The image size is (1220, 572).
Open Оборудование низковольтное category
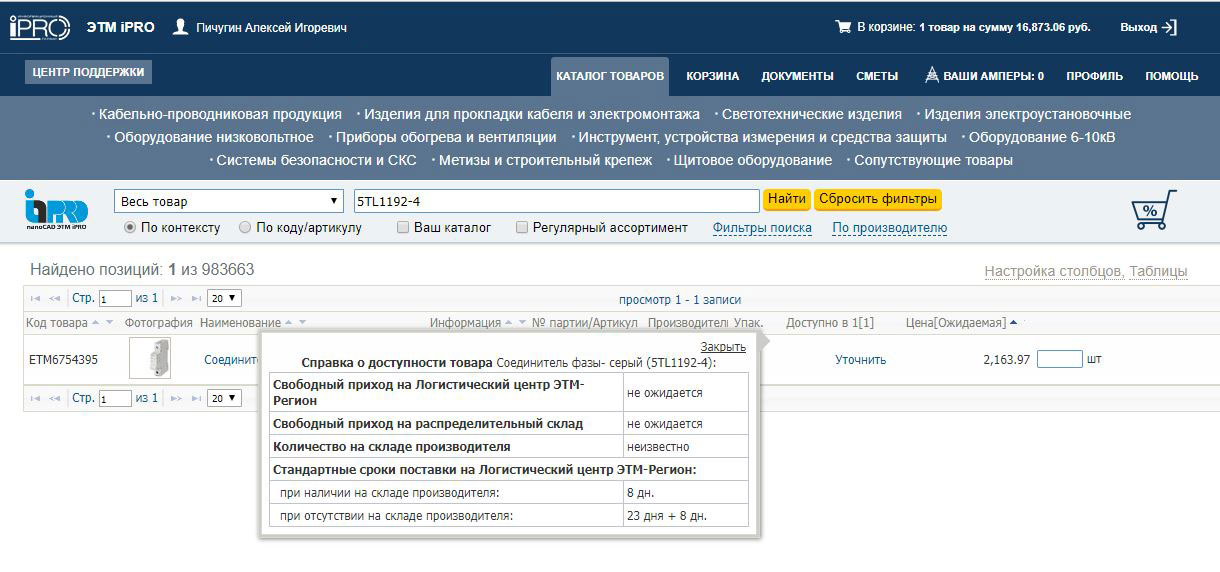214,137
